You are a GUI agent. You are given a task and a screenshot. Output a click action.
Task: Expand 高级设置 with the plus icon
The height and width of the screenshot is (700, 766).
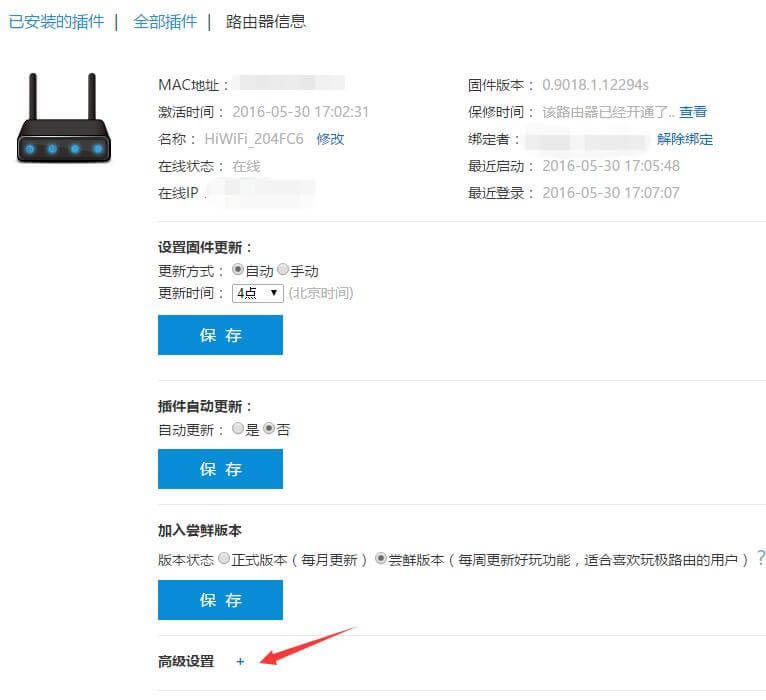240,661
